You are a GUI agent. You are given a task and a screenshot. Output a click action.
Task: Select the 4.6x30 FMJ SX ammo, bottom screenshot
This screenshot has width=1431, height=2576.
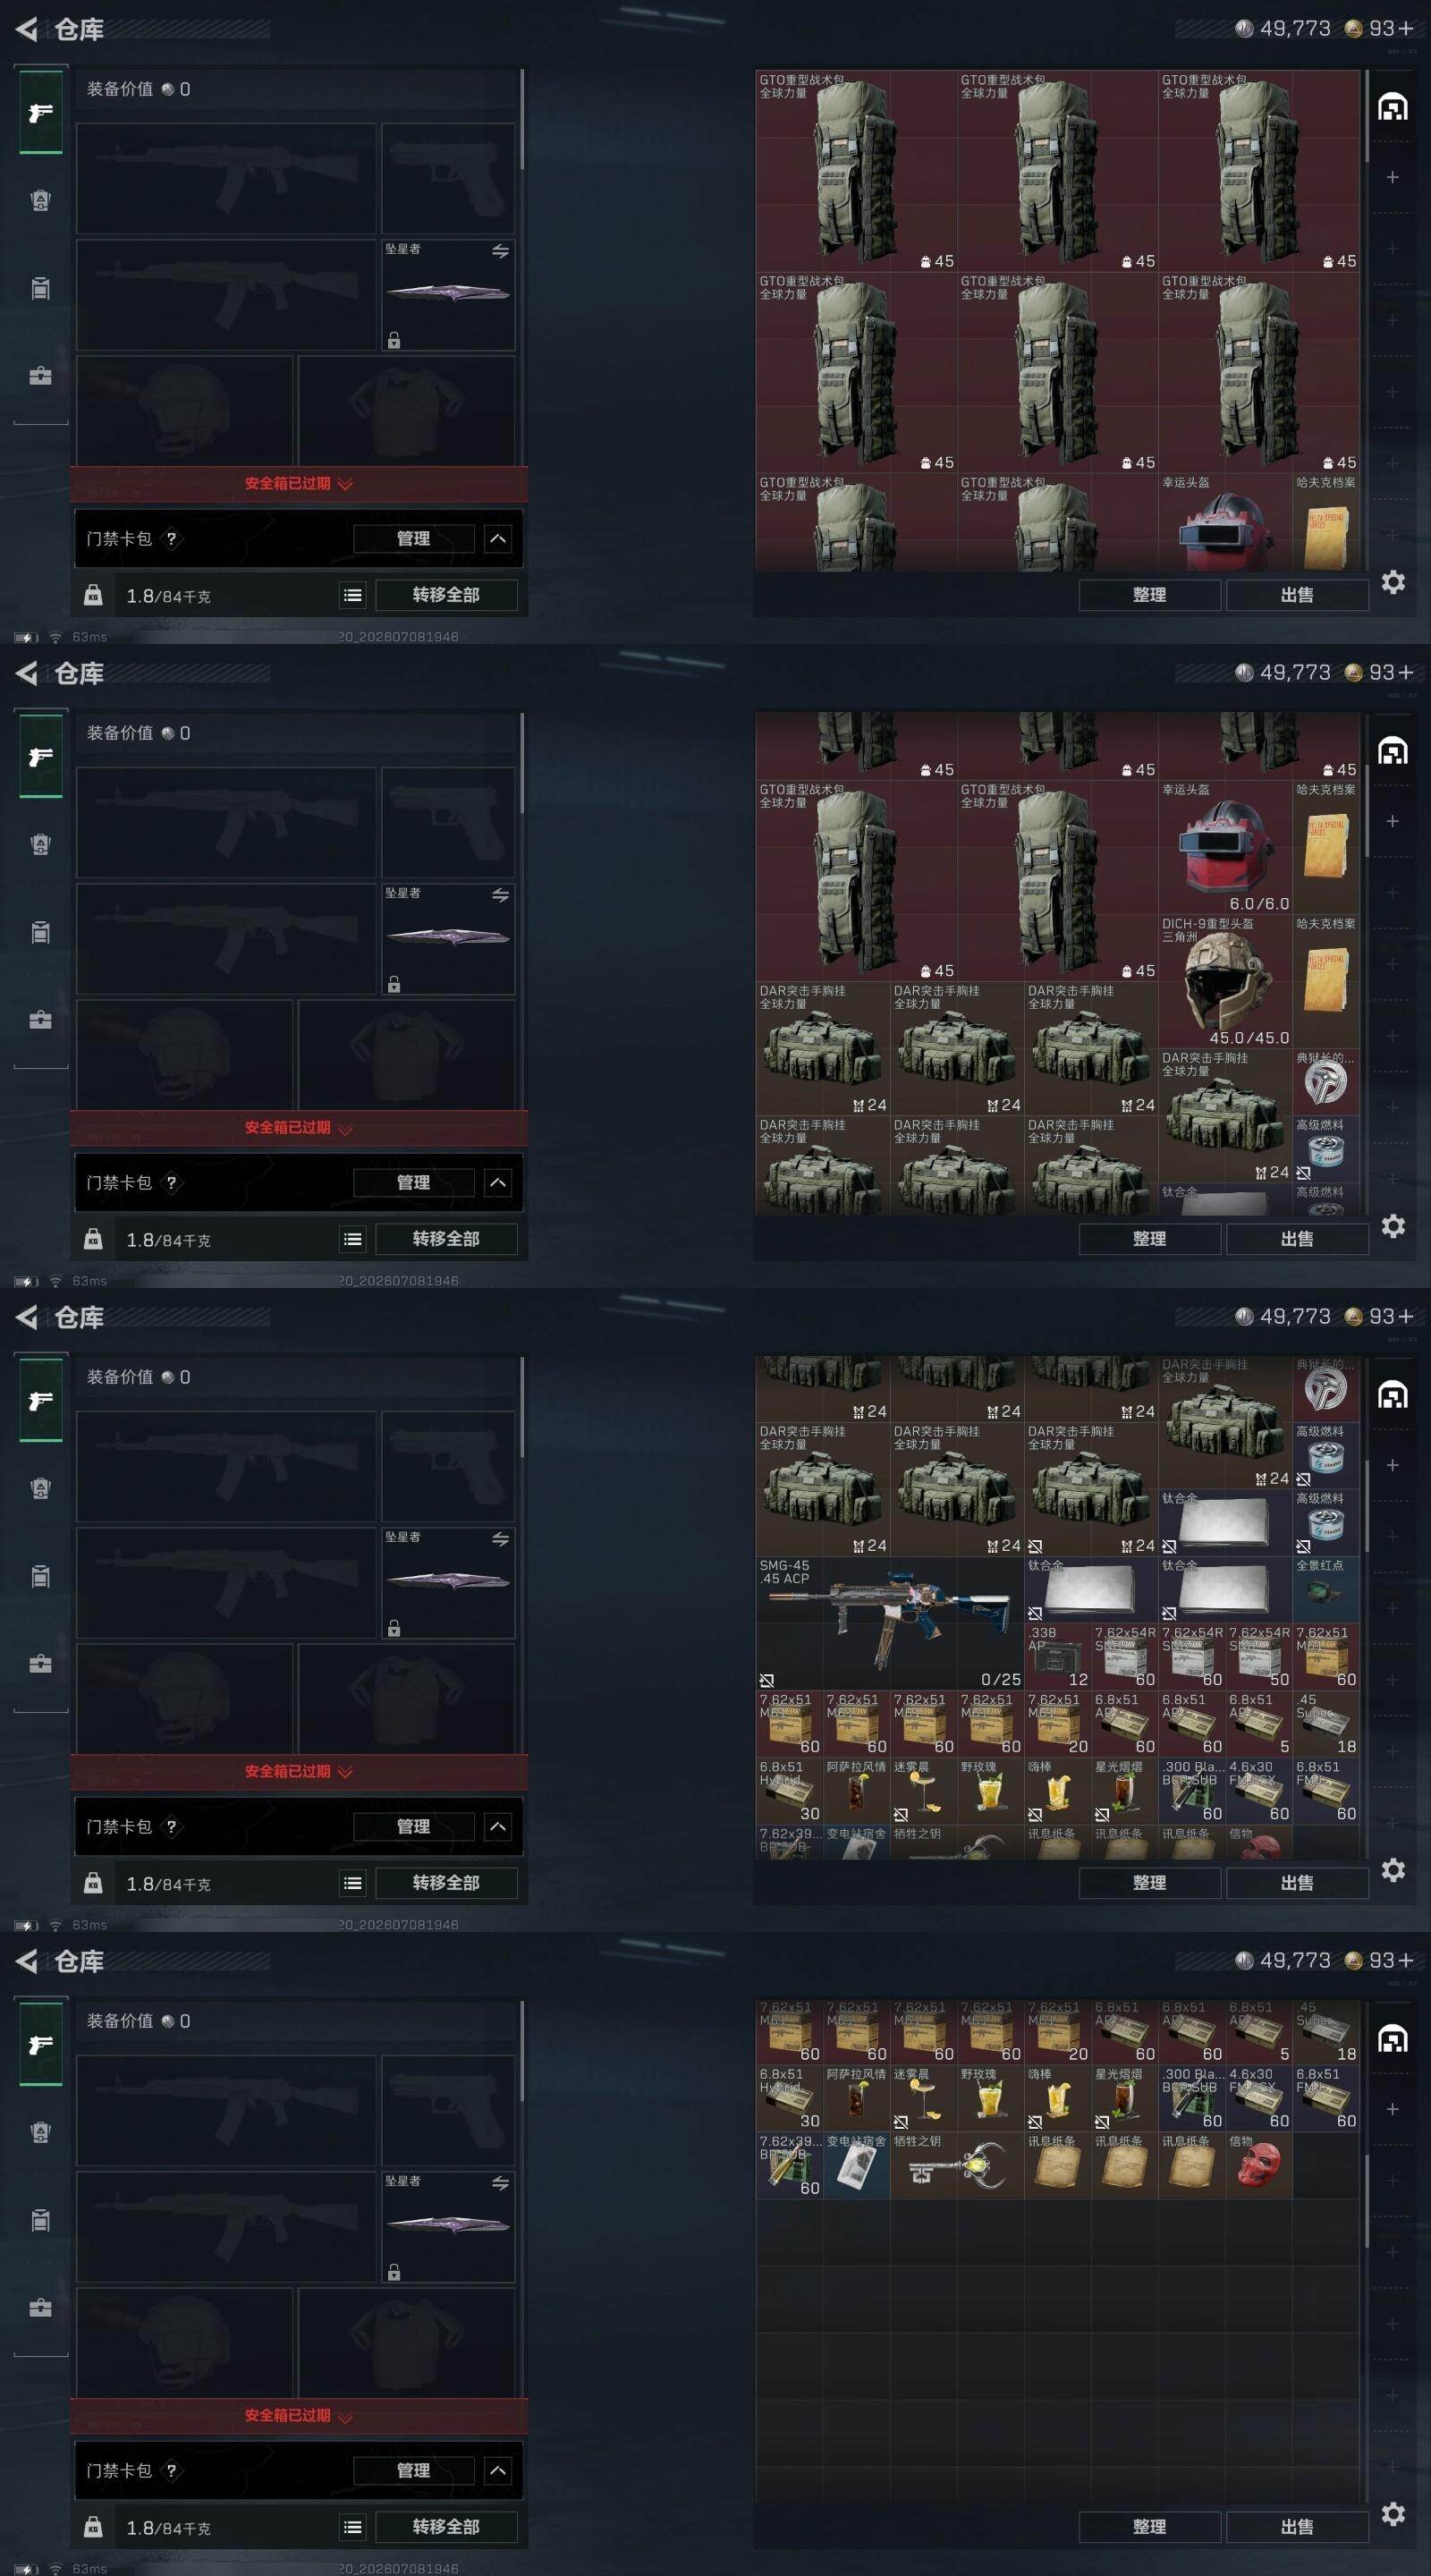point(1259,2099)
